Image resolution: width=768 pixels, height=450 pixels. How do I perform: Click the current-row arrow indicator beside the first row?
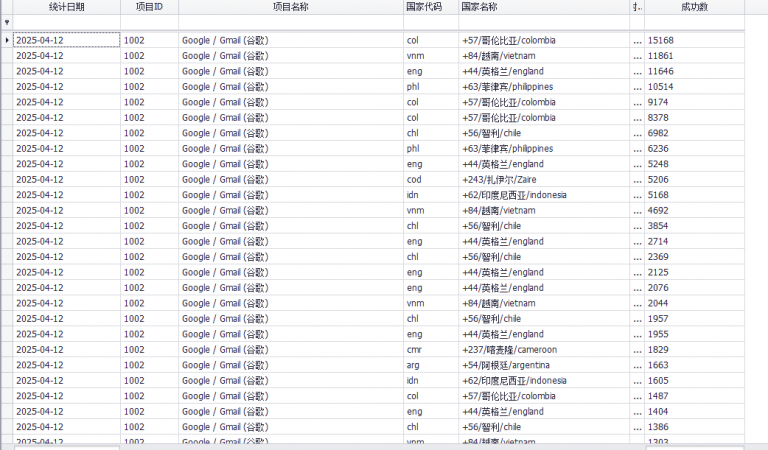pos(7,40)
